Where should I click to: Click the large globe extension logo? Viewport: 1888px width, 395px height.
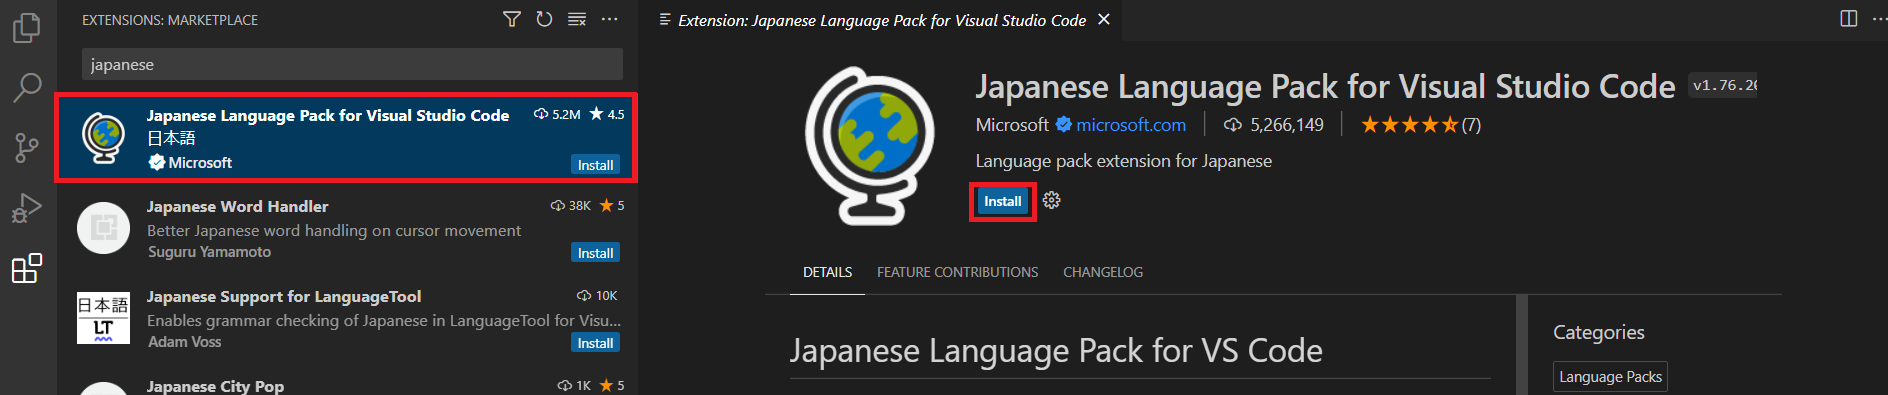coord(870,146)
